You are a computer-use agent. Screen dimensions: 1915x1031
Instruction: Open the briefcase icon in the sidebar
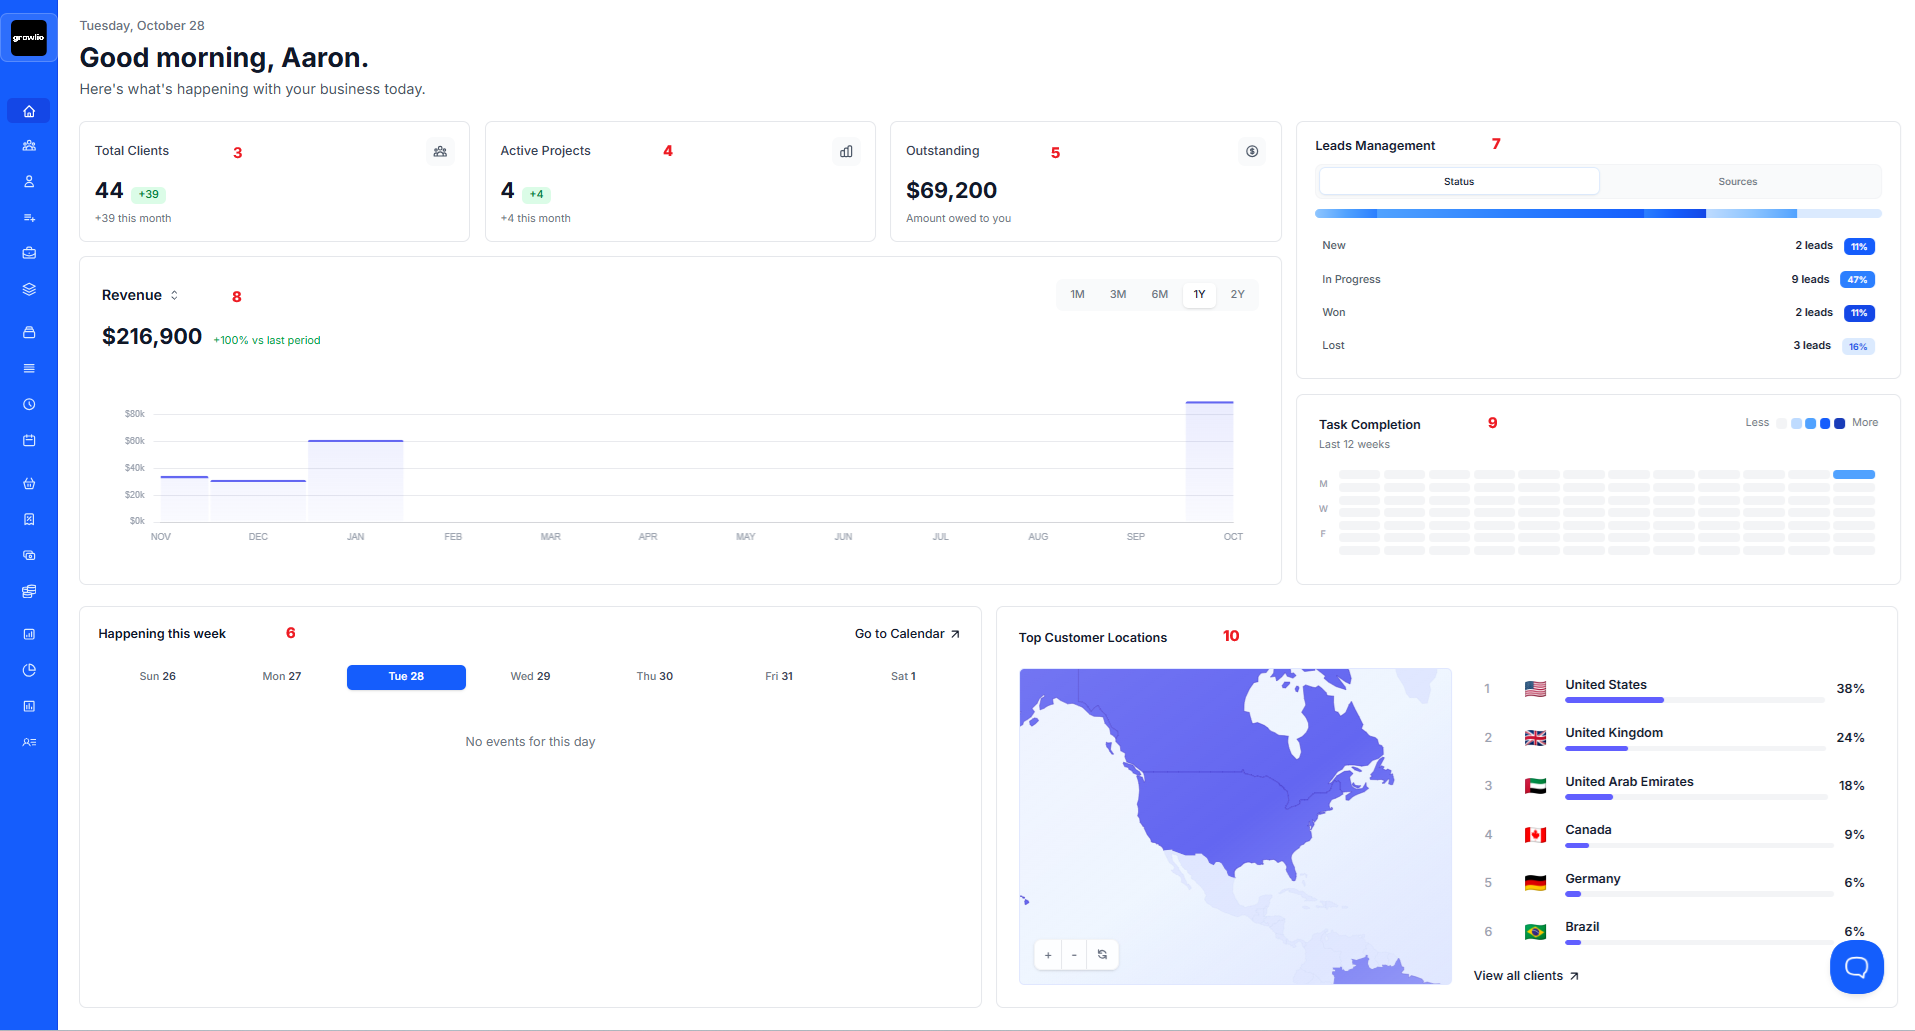pyautogui.click(x=29, y=253)
